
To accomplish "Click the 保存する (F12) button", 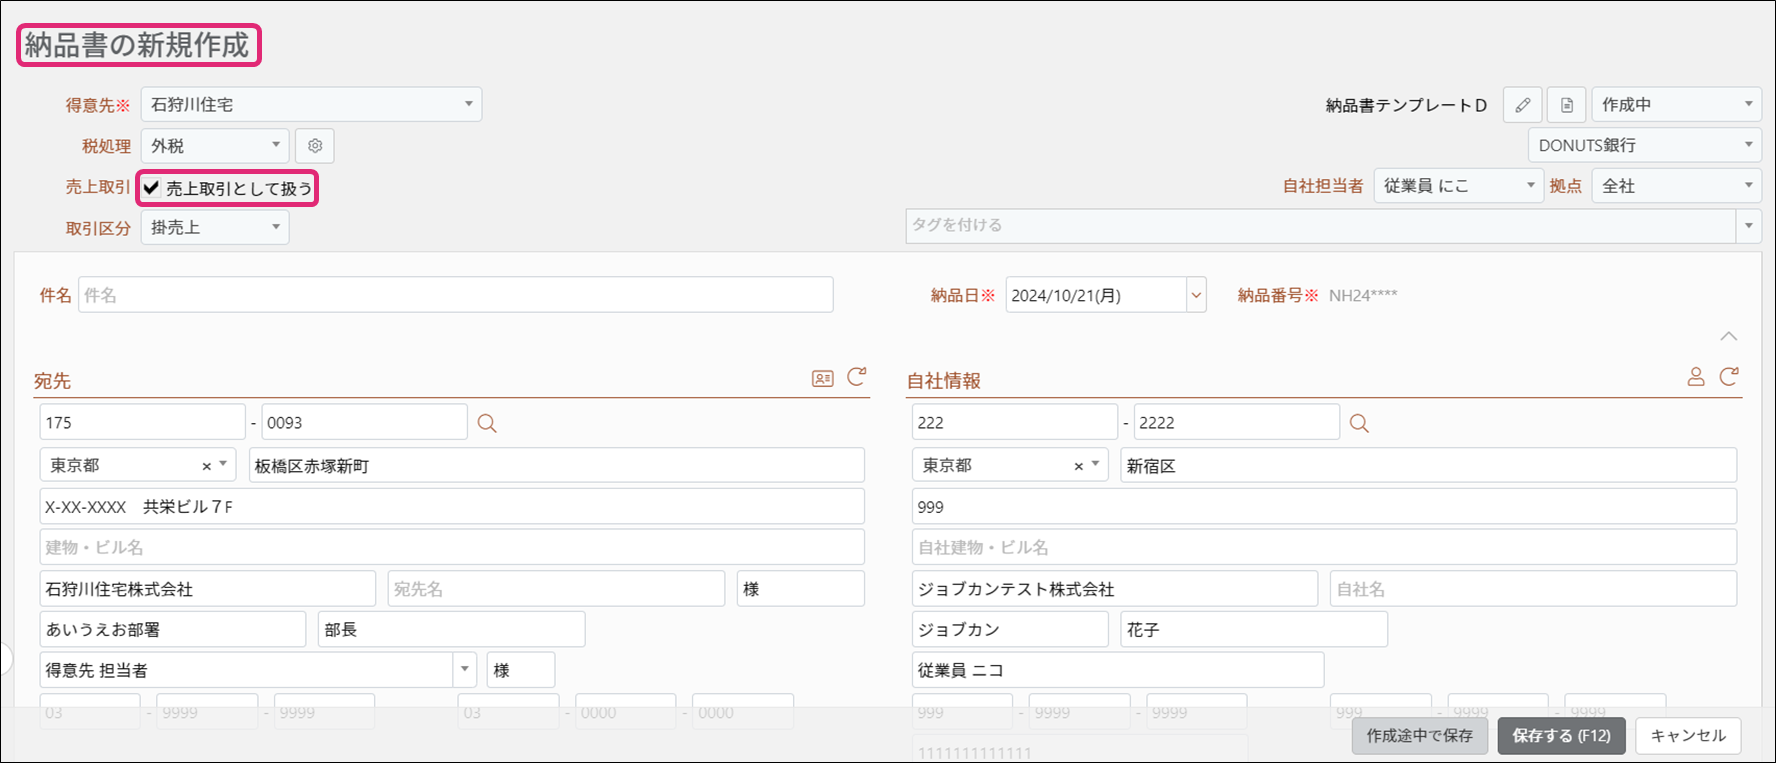I will 1560,736.
